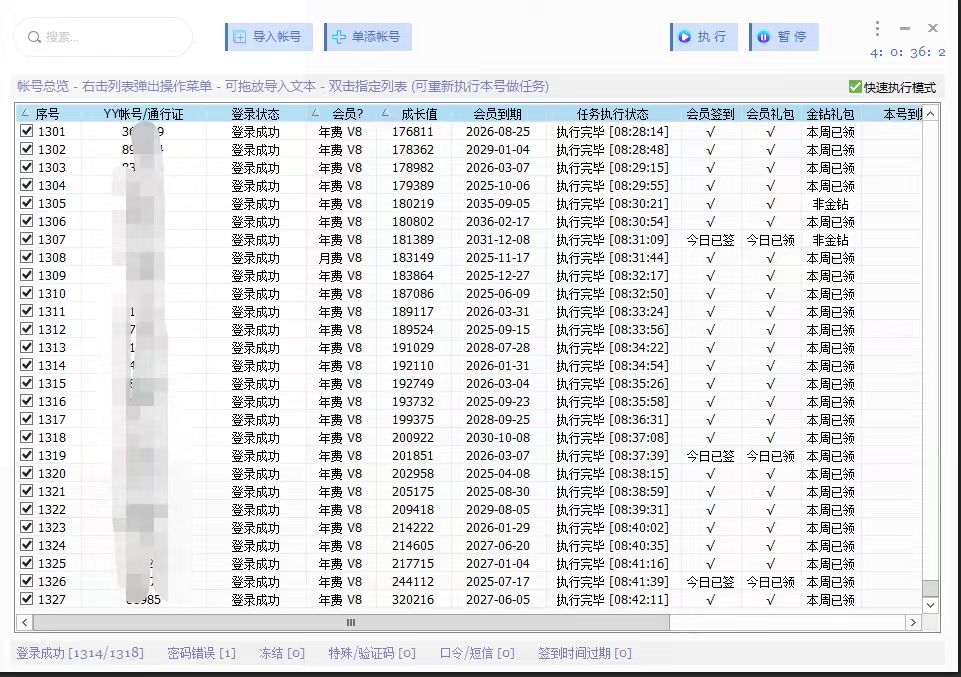
Task: Click the 密码错误 [1] status filter
Action: point(201,653)
